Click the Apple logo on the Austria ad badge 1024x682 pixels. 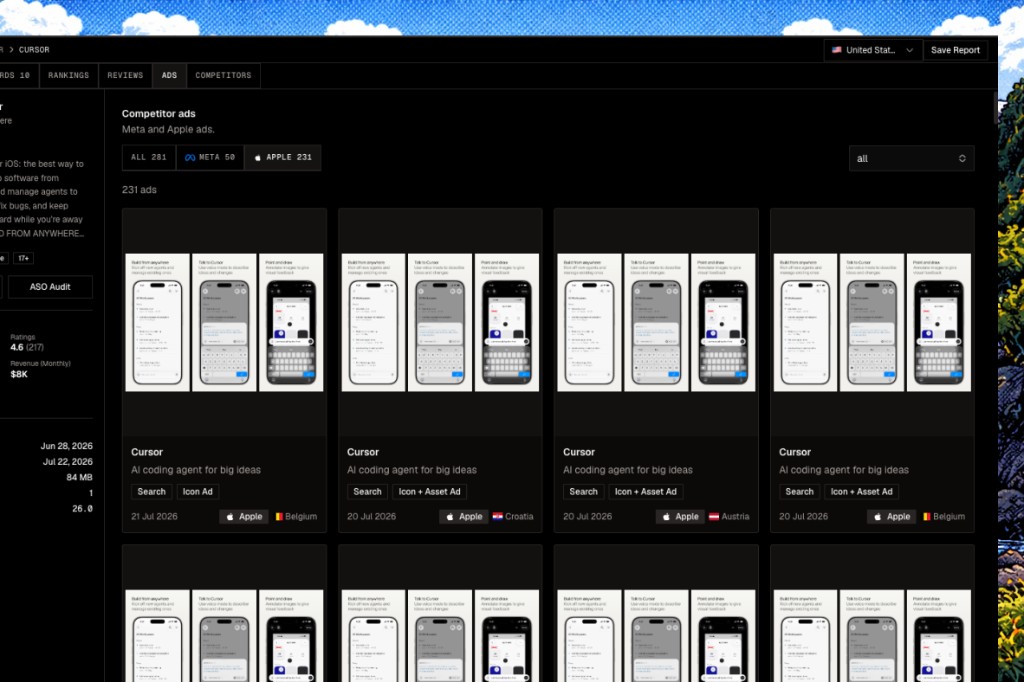666,517
